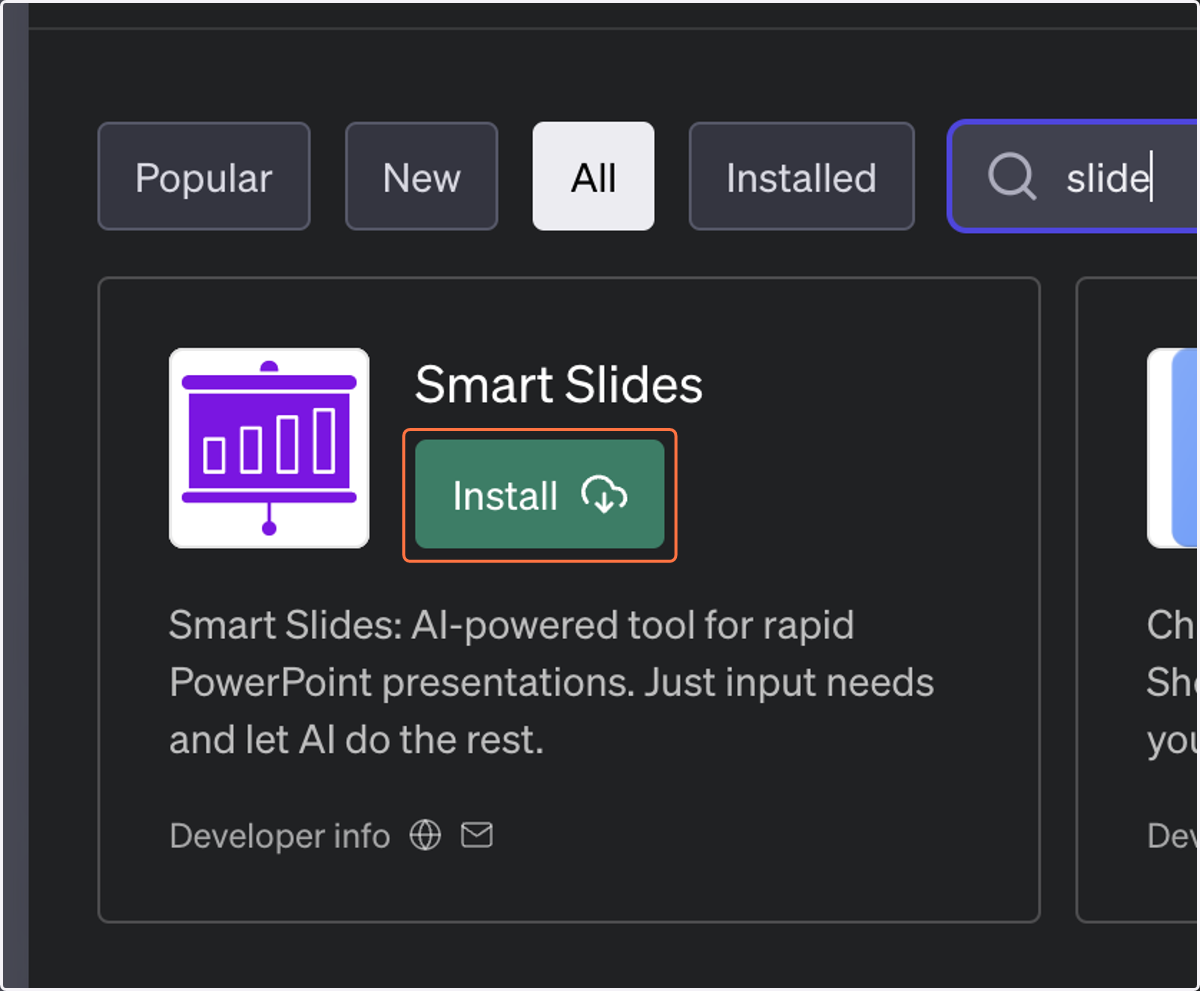Switch to the New filter tab
Image resolution: width=1200 pixels, height=991 pixels.
click(421, 177)
